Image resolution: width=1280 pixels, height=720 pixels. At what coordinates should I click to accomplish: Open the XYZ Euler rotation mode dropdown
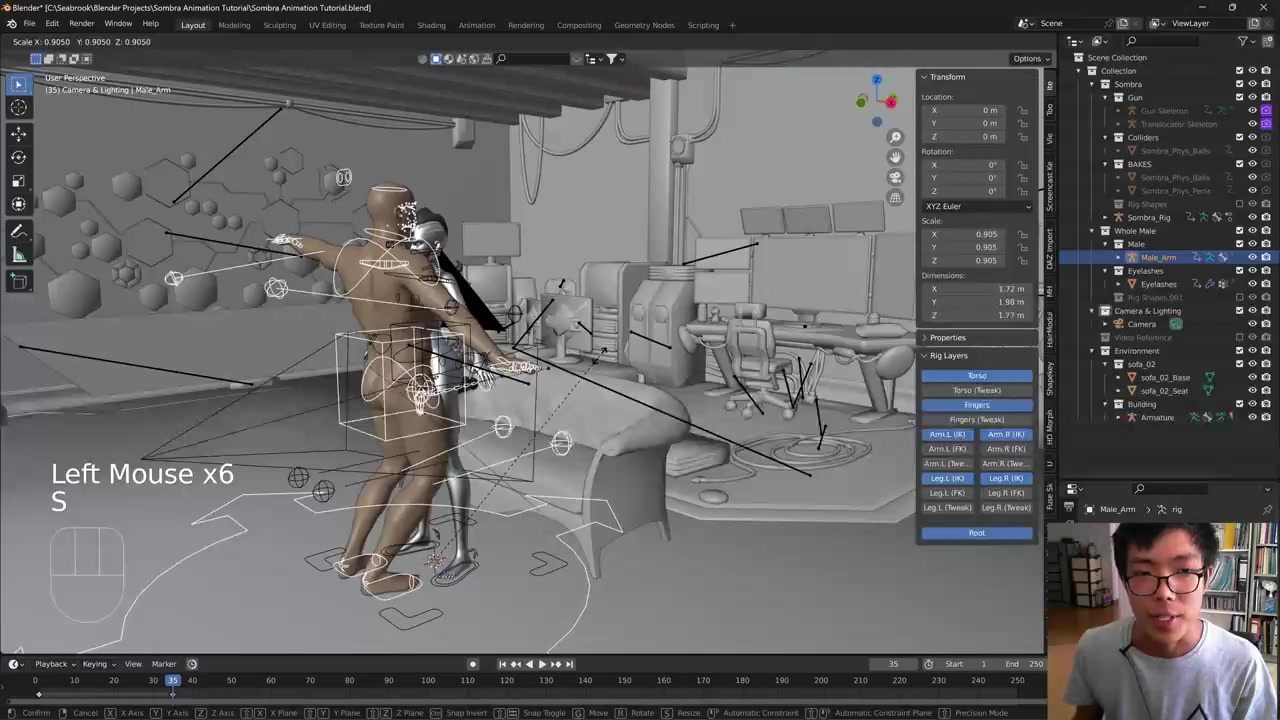coord(977,206)
